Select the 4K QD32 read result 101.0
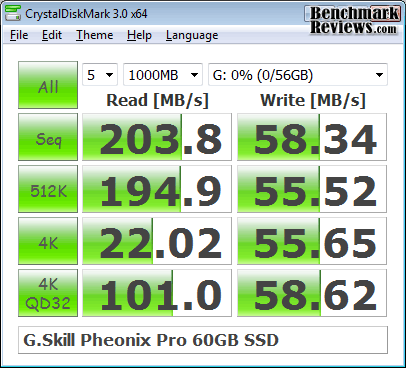Viewport: 406px width, 368px height. pos(157,293)
